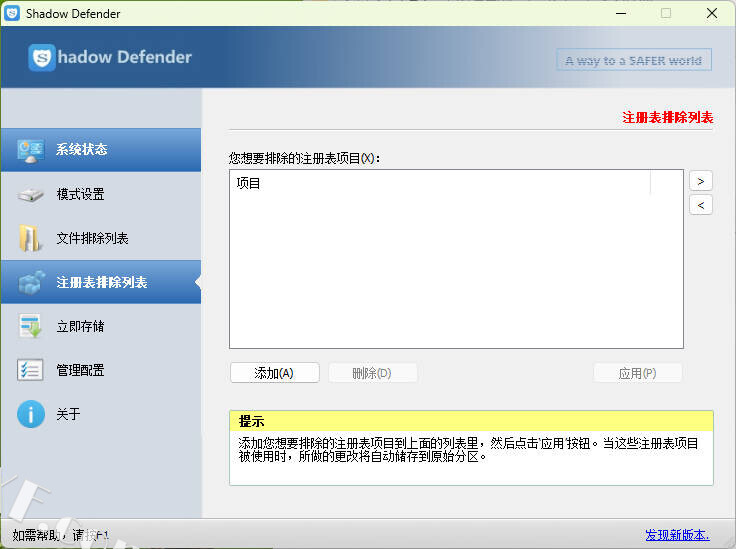Click the 'A way to a SAFER world' banner
Image resolution: width=736 pixels, height=549 pixels.
click(634, 60)
